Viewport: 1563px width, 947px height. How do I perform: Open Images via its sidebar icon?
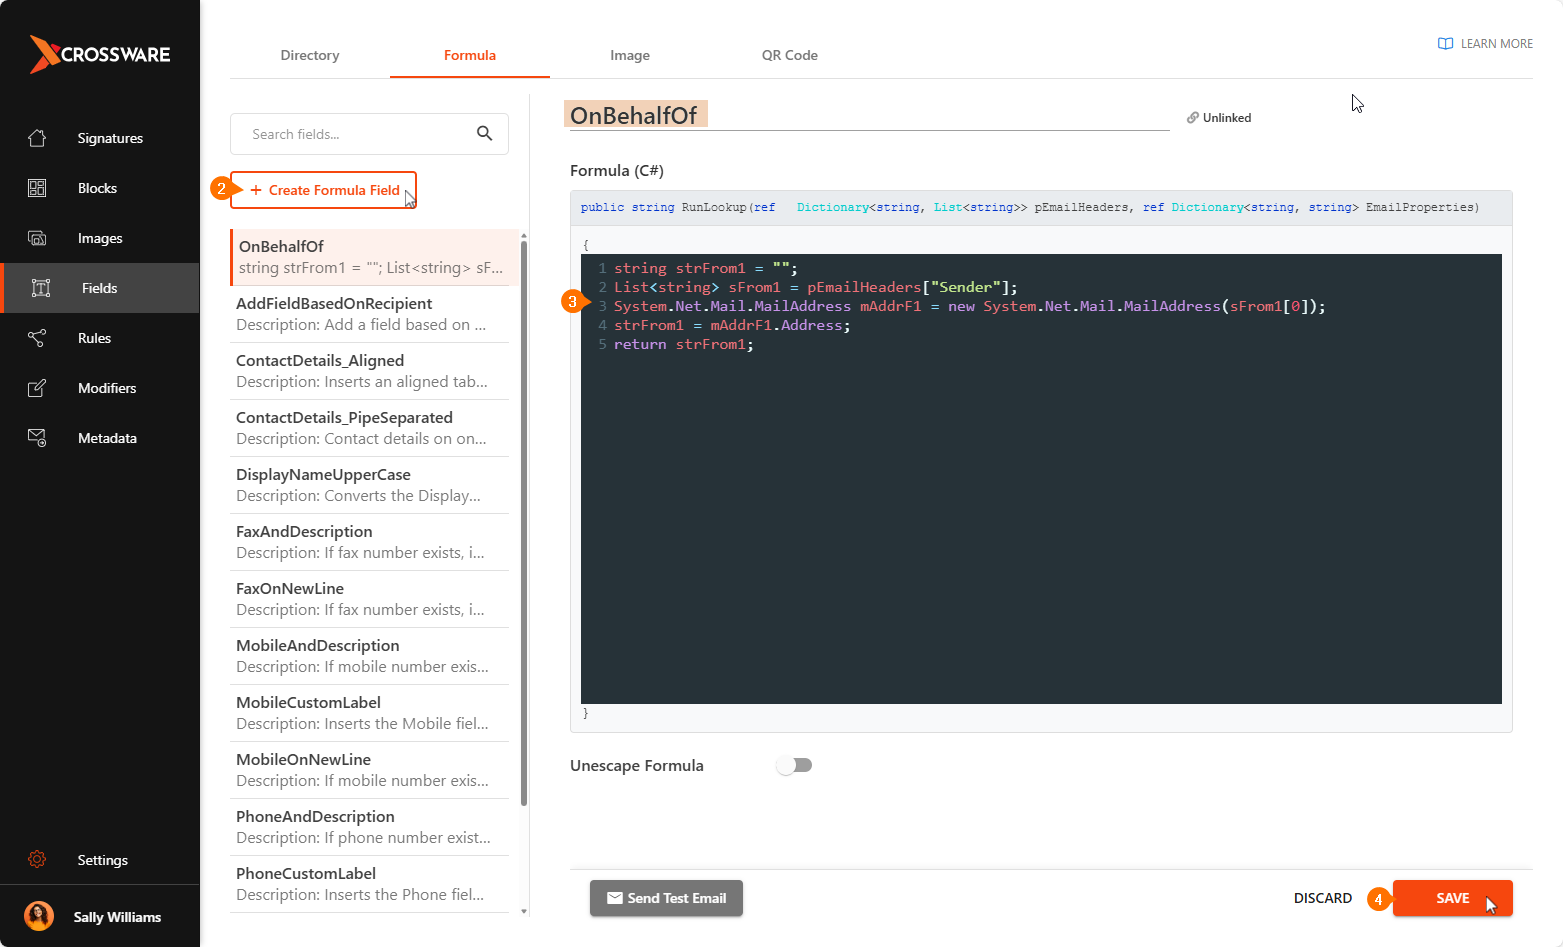37,238
